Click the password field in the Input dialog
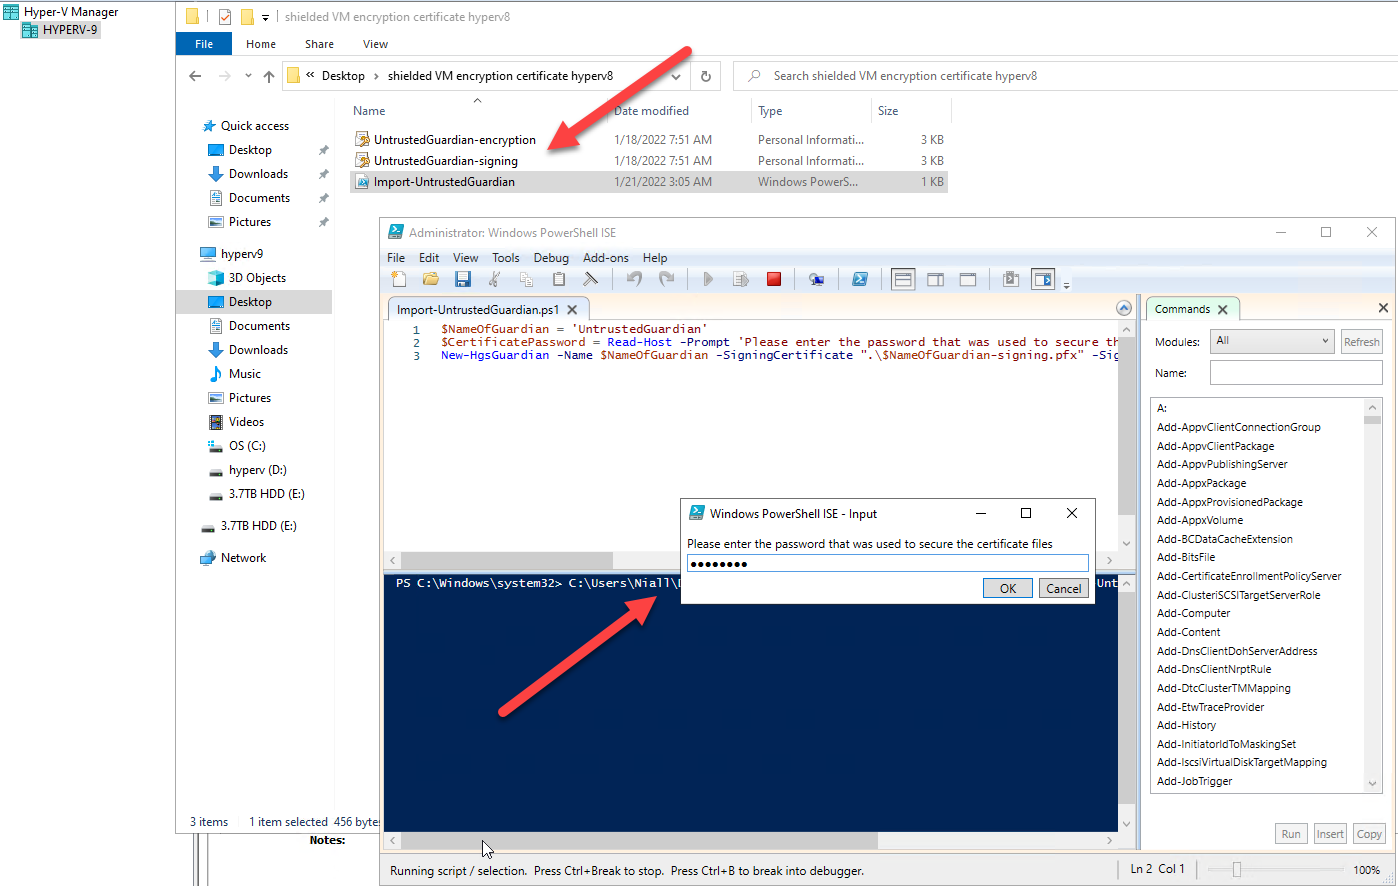Viewport: 1398px width, 886px height. click(x=888, y=563)
